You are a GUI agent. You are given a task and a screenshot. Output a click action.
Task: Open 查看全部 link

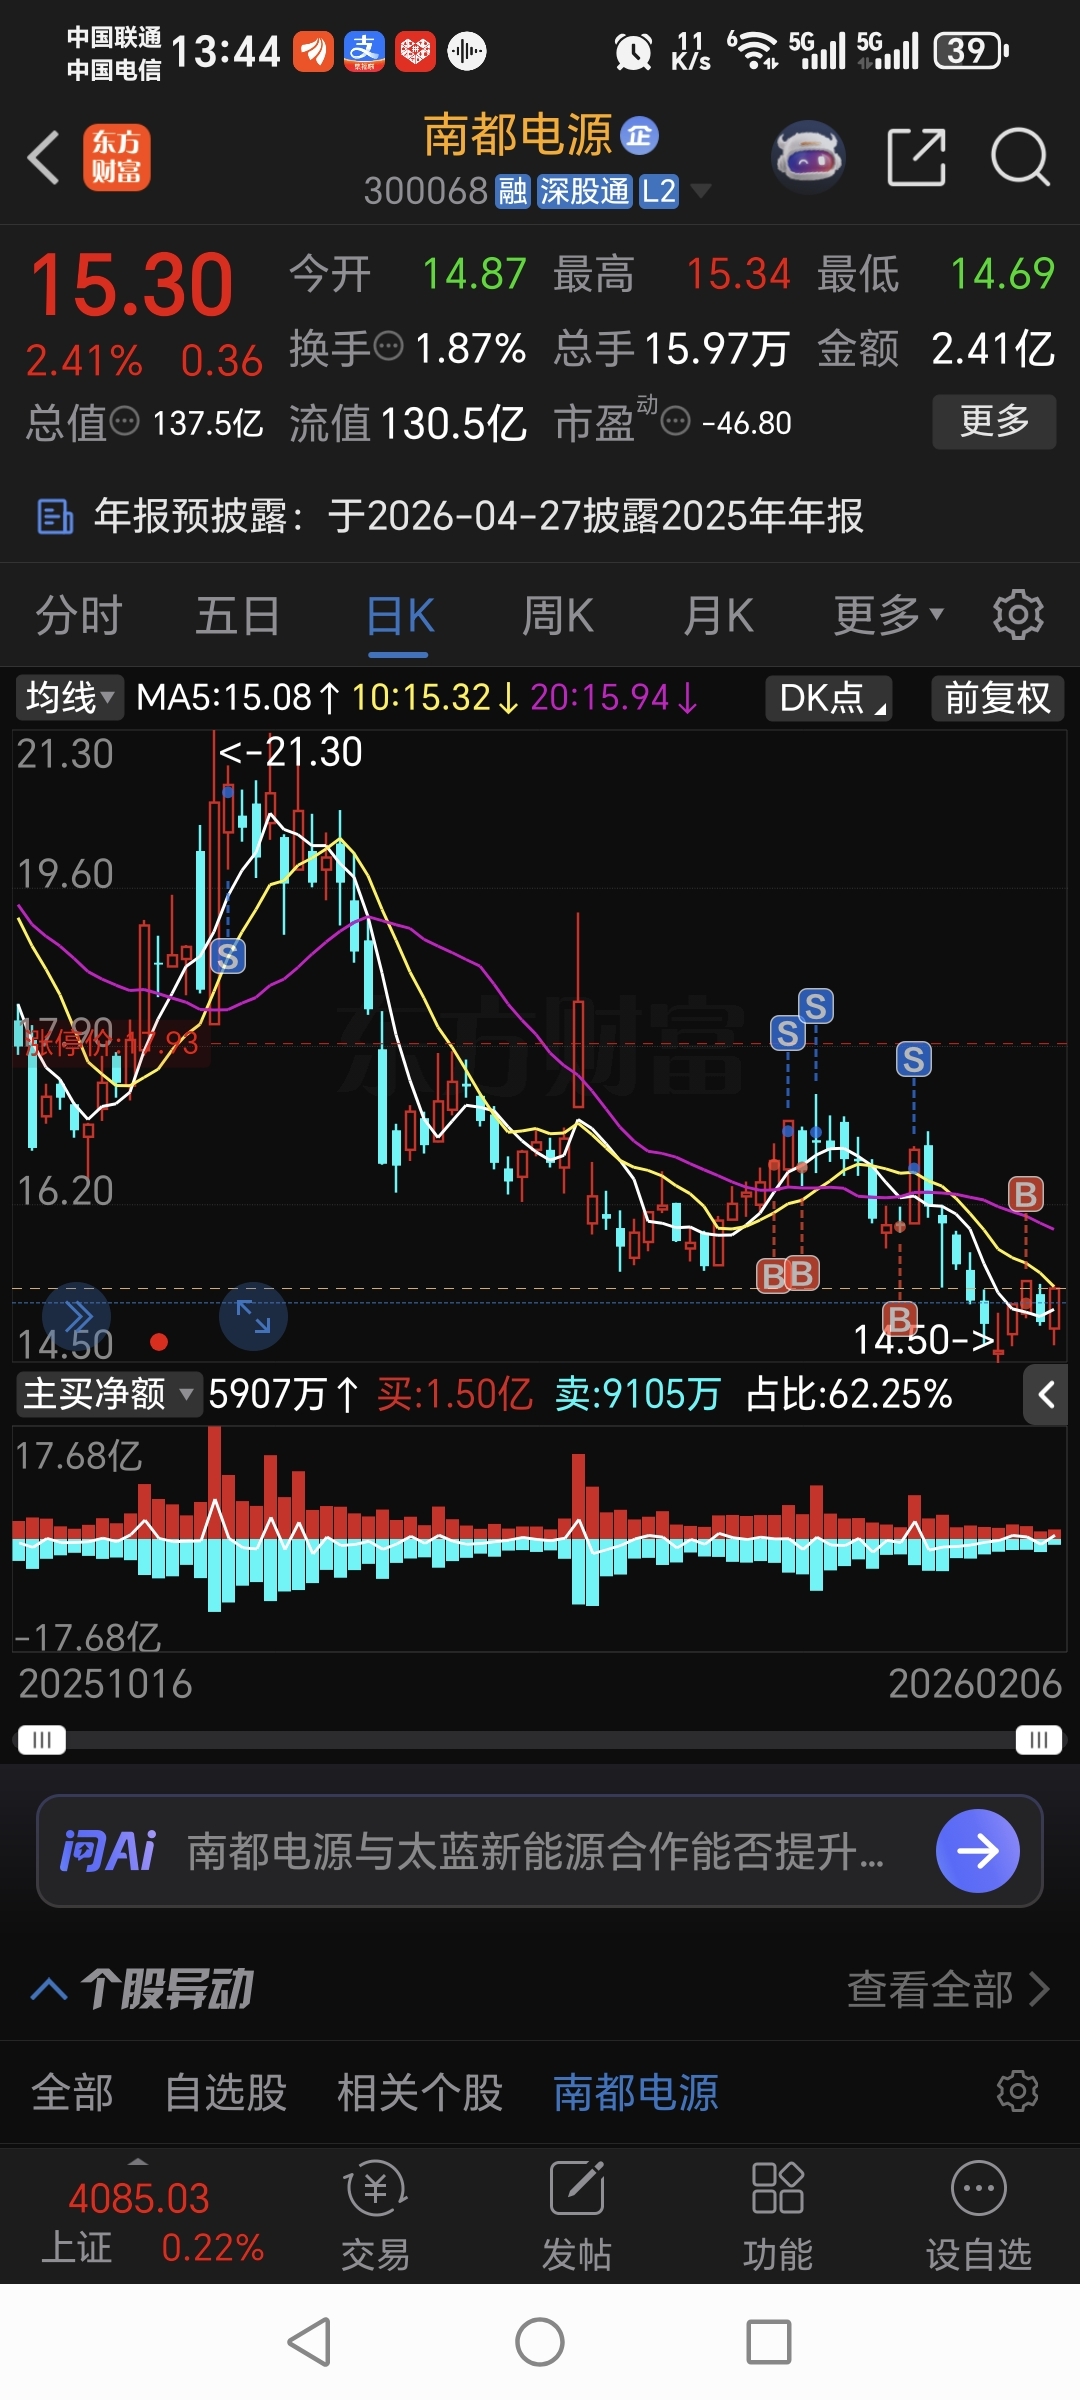coord(948,1989)
